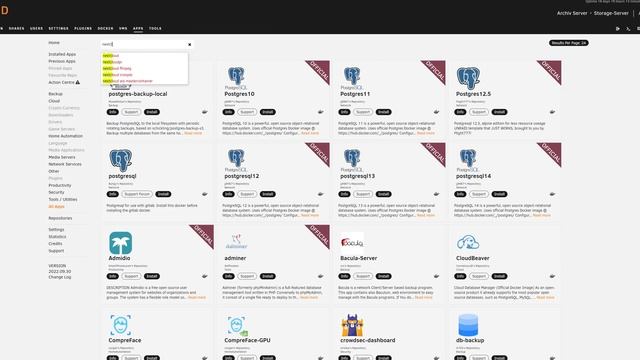This screenshot has width=640, height=360.
Task: Filter by the Backup category
Action: click(56, 94)
